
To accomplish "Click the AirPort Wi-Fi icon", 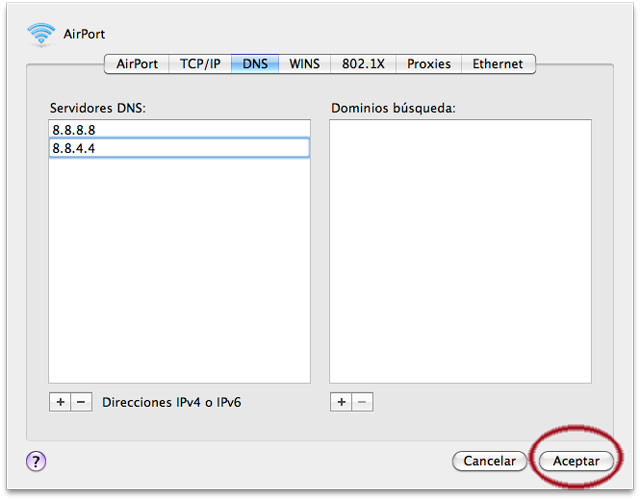I will (41, 34).
